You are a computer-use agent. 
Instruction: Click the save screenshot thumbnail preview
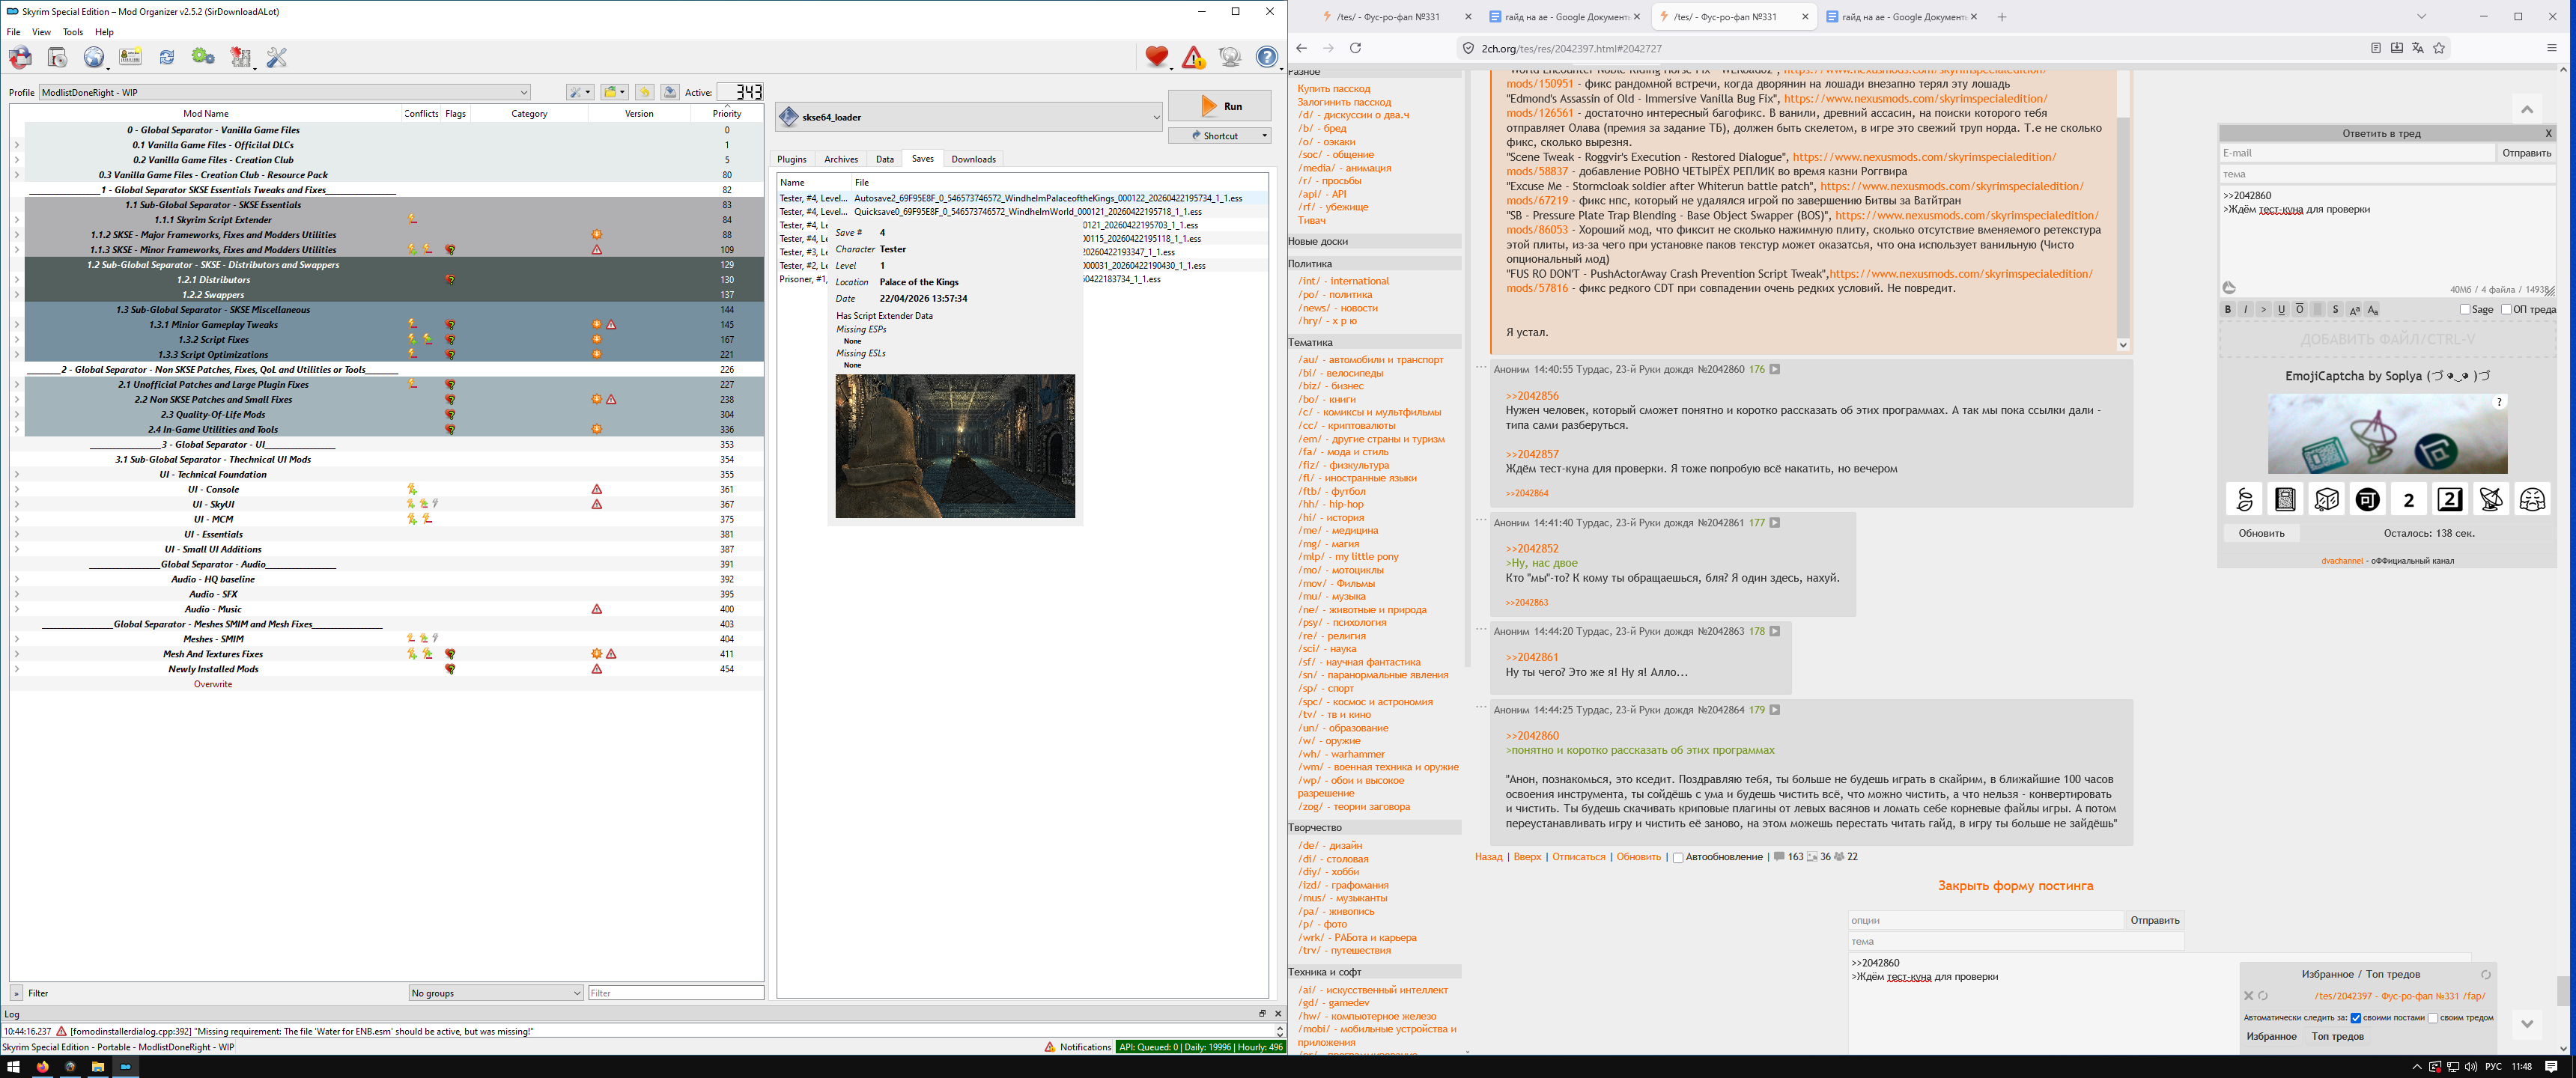(955, 446)
